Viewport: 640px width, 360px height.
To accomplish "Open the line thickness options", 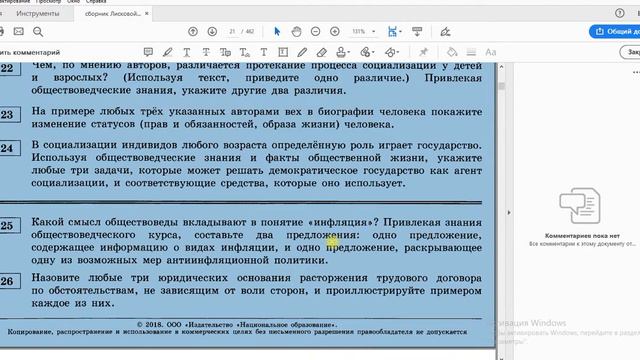I will point(471,52).
